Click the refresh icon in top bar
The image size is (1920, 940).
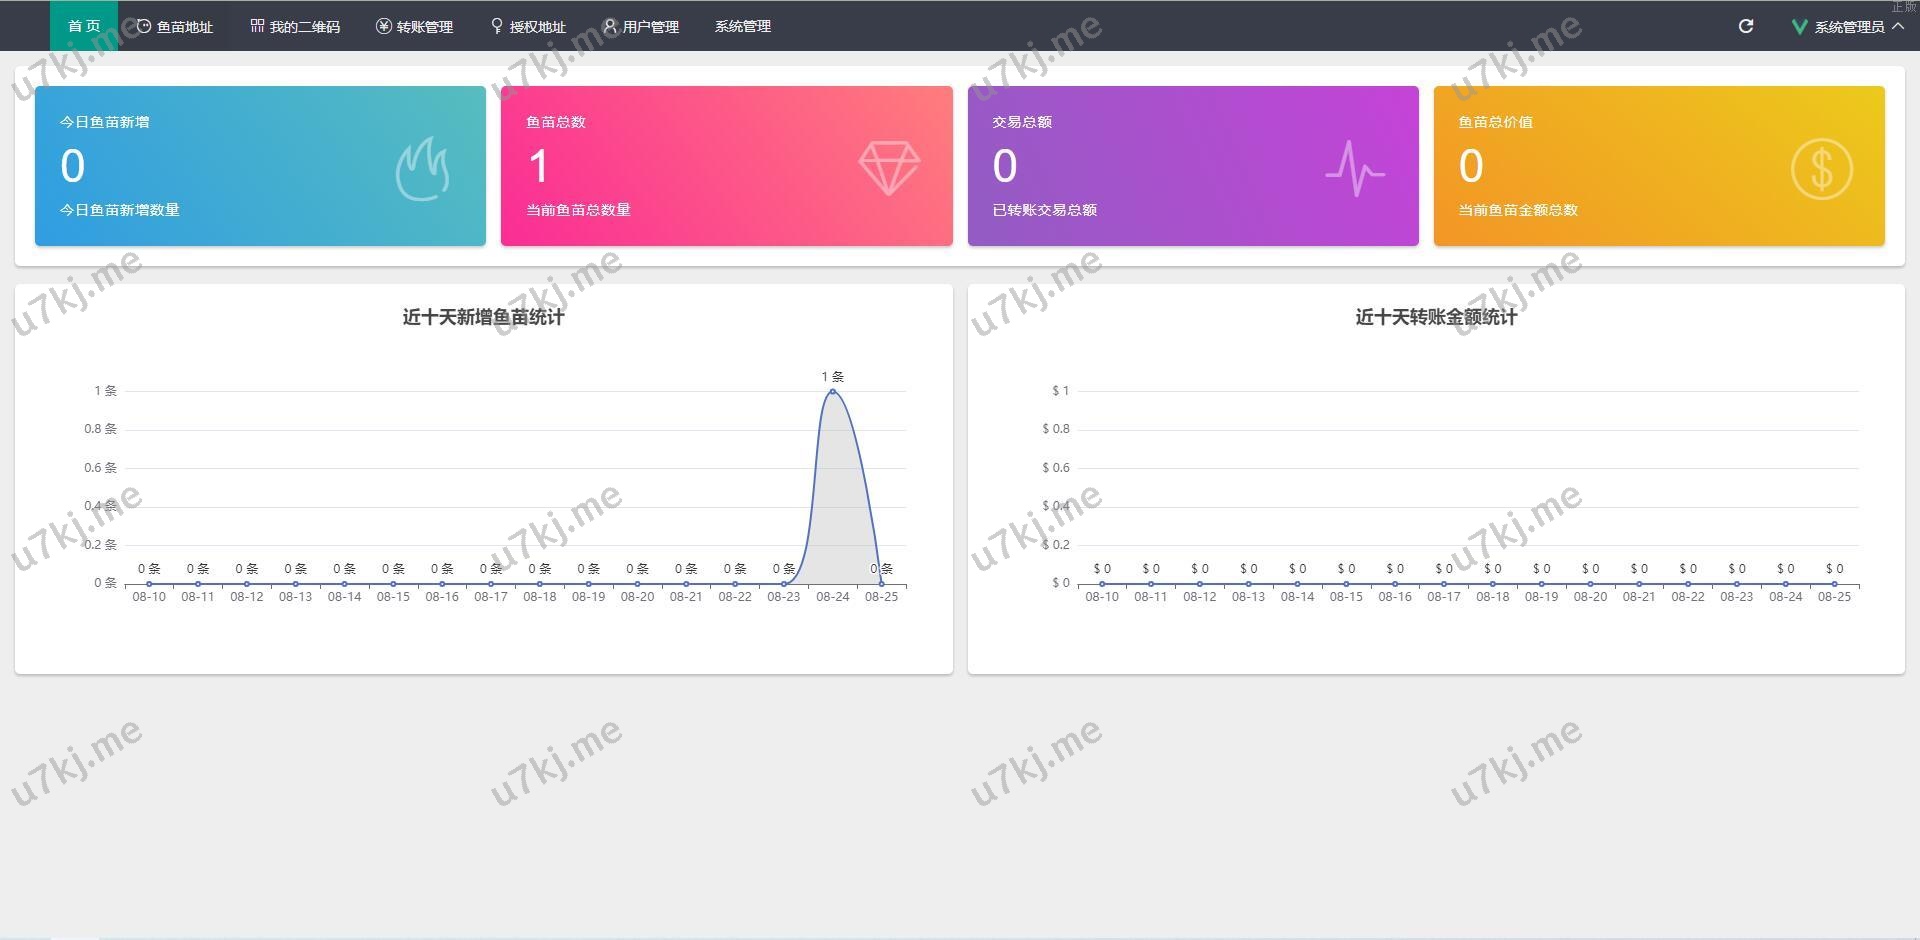click(1745, 26)
